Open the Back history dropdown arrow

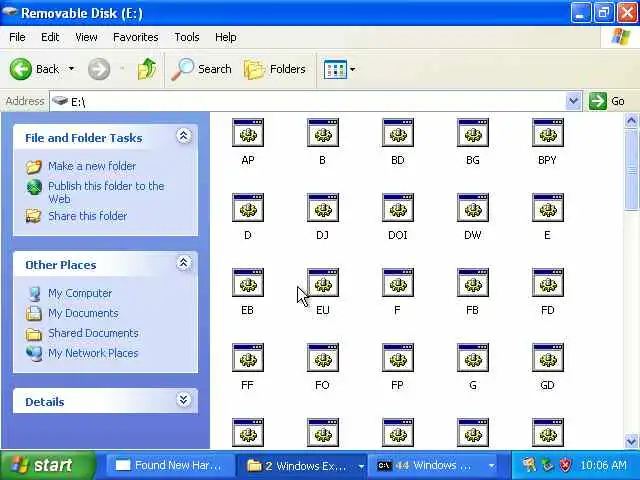[x=71, y=69]
